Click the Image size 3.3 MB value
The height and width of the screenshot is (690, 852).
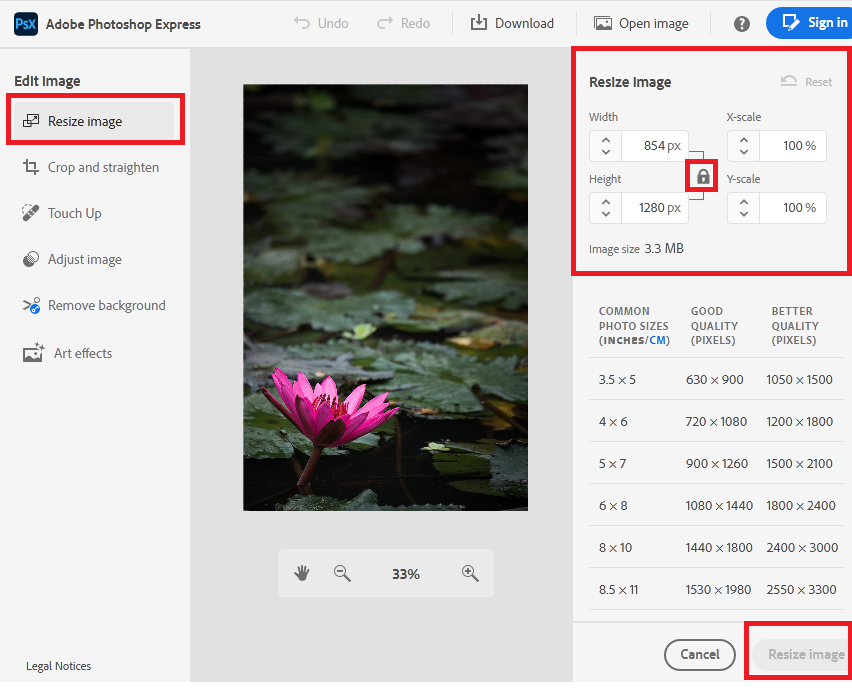pos(664,248)
